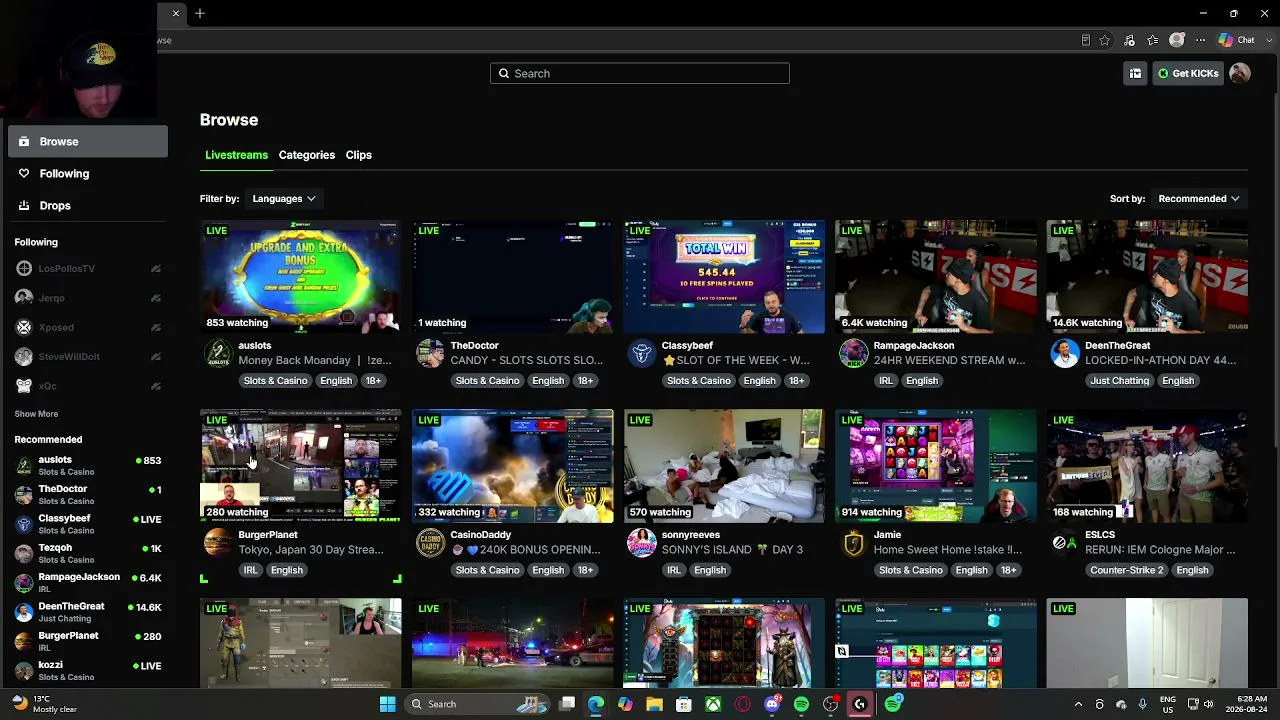Click the Kick search field
Image resolution: width=1280 pixels, height=720 pixels.
[x=640, y=73]
